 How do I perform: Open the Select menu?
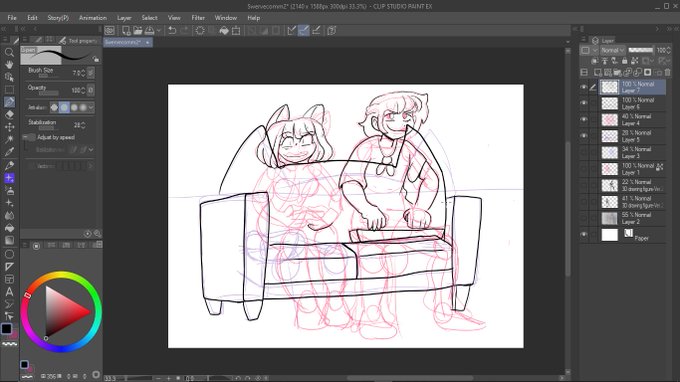tap(150, 18)
